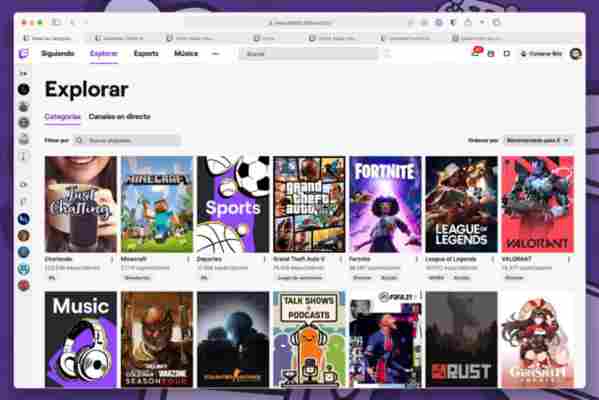Open the Rust category thumbnail
Screen dimensions: 599x400
(x=461, y=340)
